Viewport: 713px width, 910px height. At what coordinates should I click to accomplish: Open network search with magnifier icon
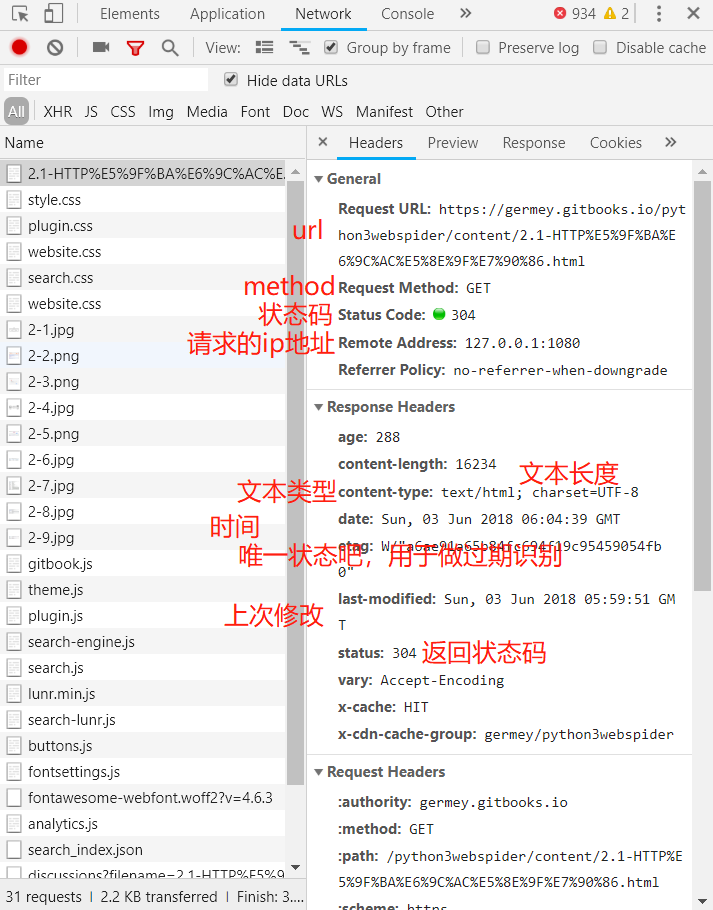pos(170,48)
